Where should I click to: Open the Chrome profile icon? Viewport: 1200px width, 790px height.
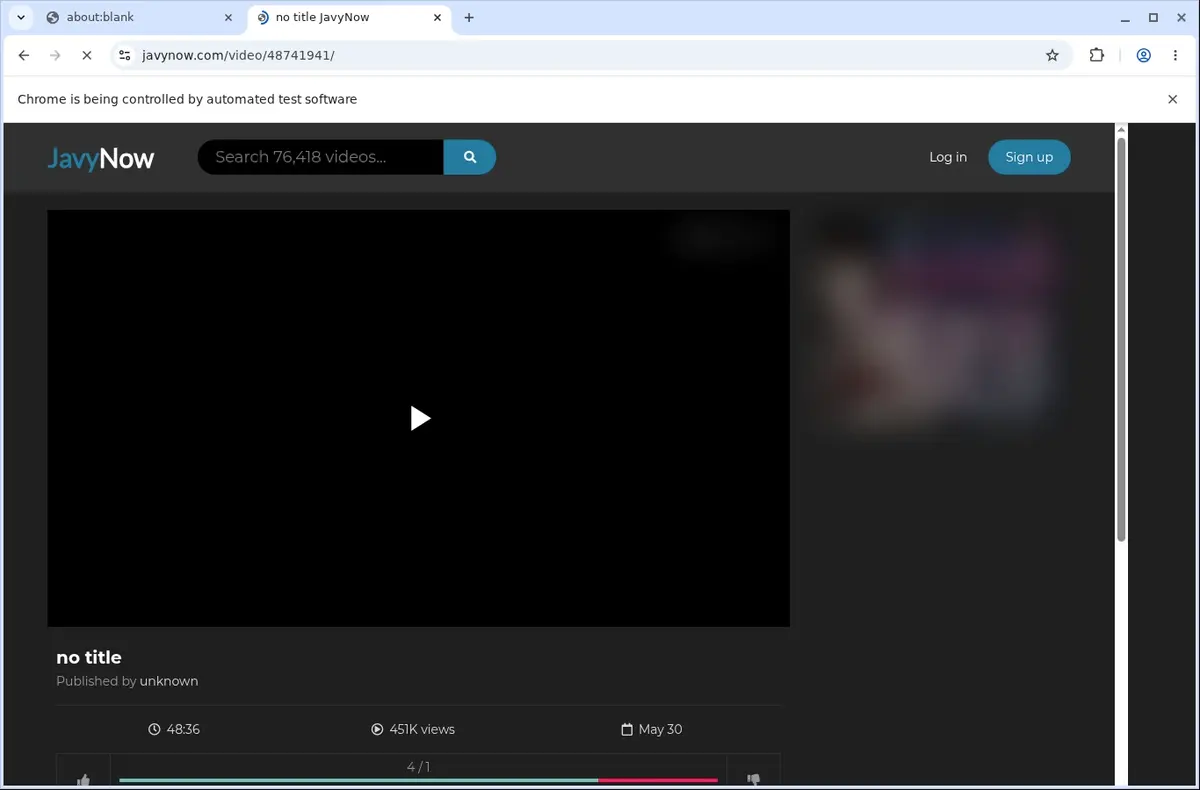tap(1143, 56)
